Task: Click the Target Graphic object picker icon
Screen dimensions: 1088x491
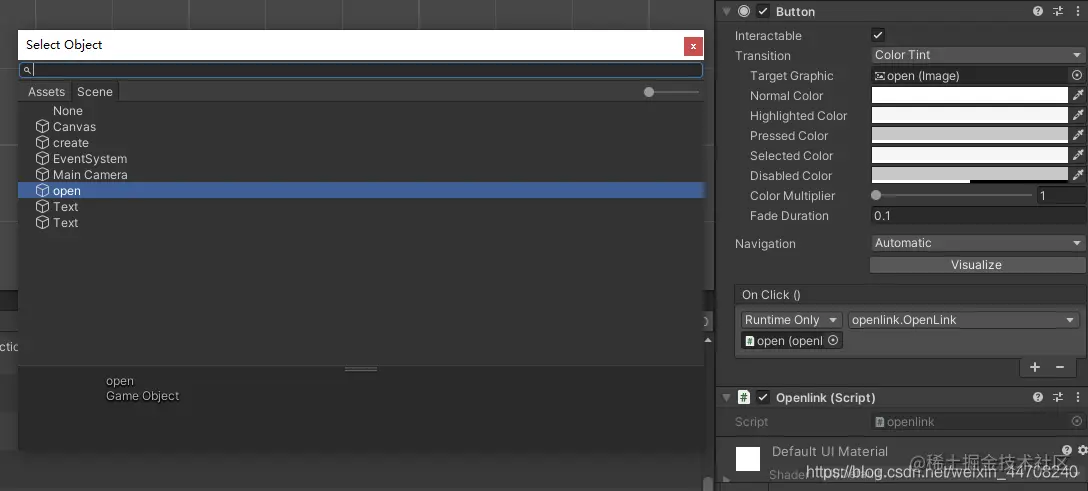Action: 1077,76
